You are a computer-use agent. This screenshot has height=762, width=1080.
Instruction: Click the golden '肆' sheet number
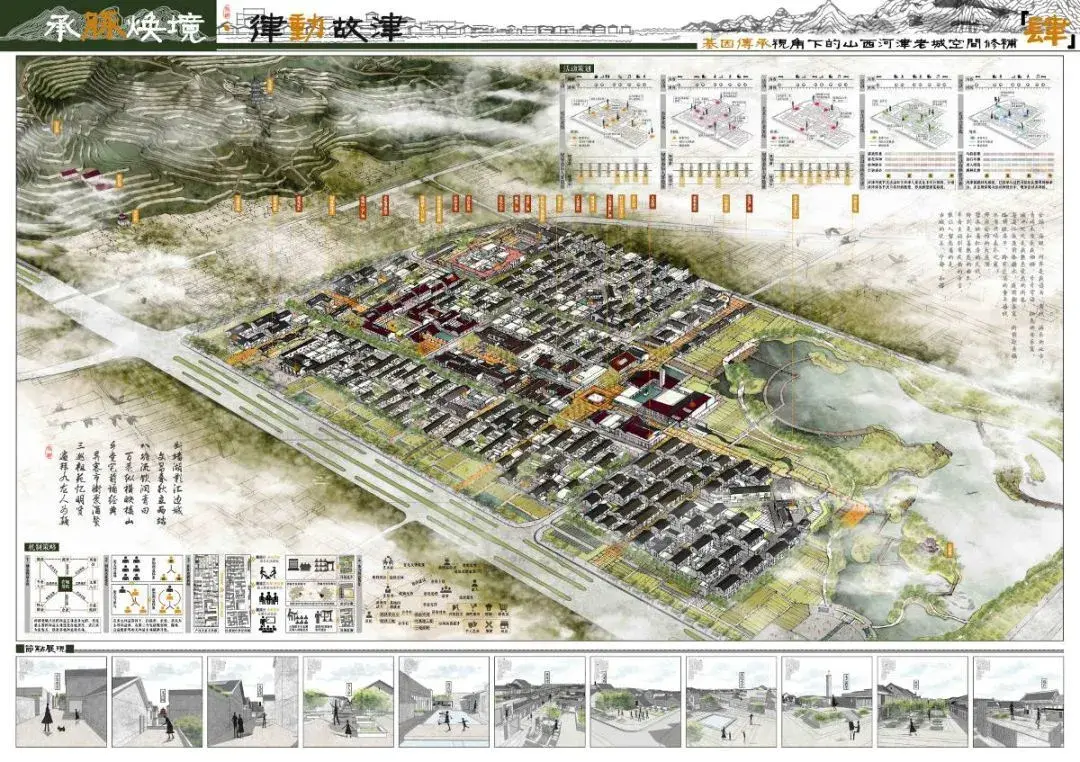[x=1046, y=32]
